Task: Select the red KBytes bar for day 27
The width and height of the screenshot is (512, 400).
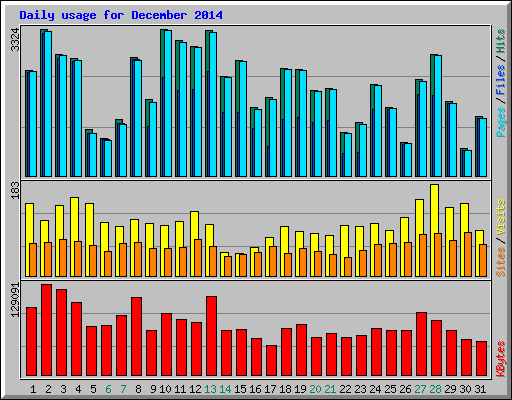Action: coord(421,344)
